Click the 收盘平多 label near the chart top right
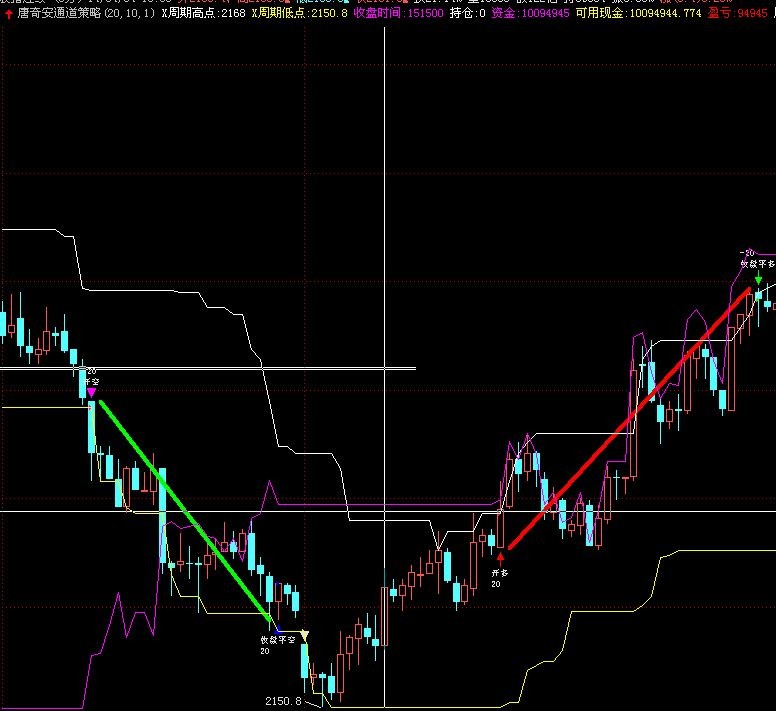This screenshot has width=776, height=711. [757, 264]
